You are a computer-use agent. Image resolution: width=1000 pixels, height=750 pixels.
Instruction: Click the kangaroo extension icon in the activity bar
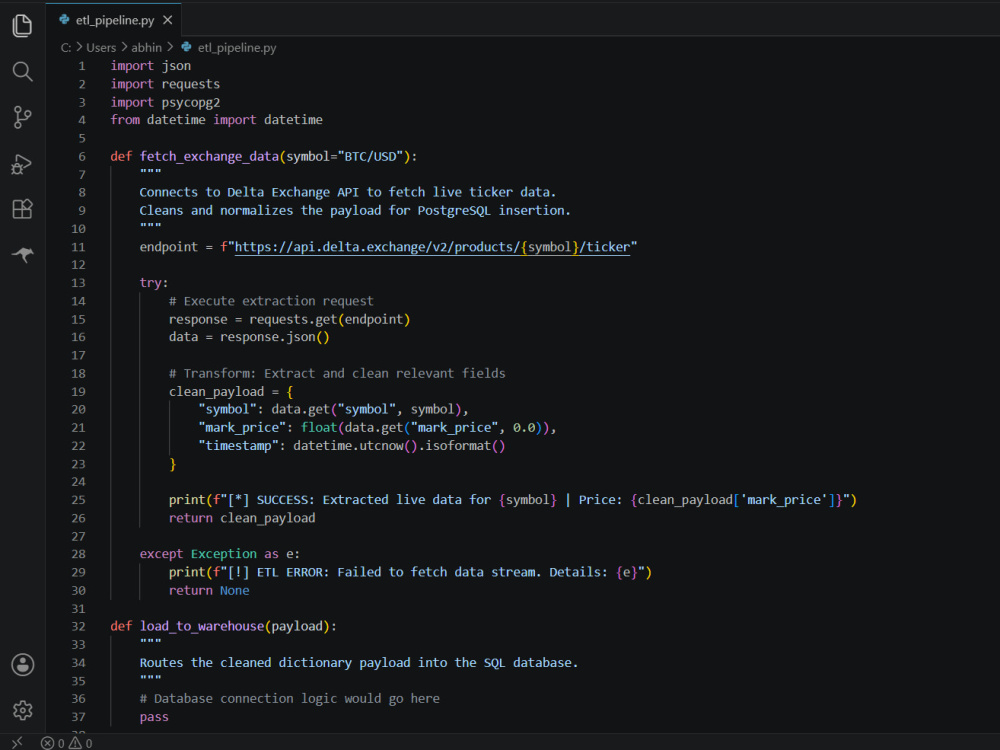[x=22, y=254]
